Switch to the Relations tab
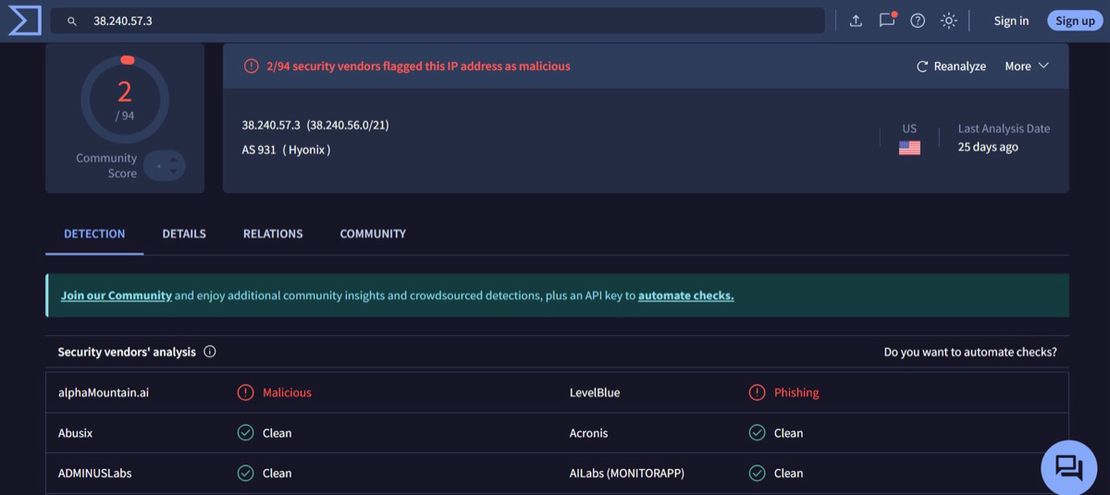1110x495 pixels. [272, 234]
